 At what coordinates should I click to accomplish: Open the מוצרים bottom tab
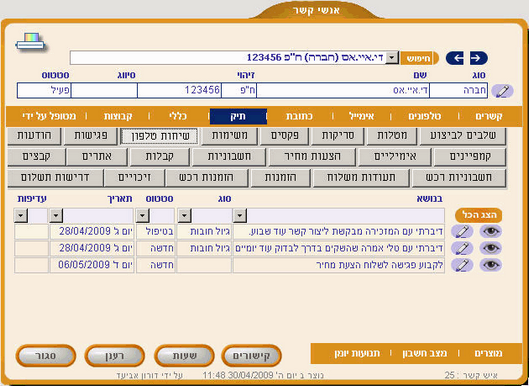coord(488,353)
